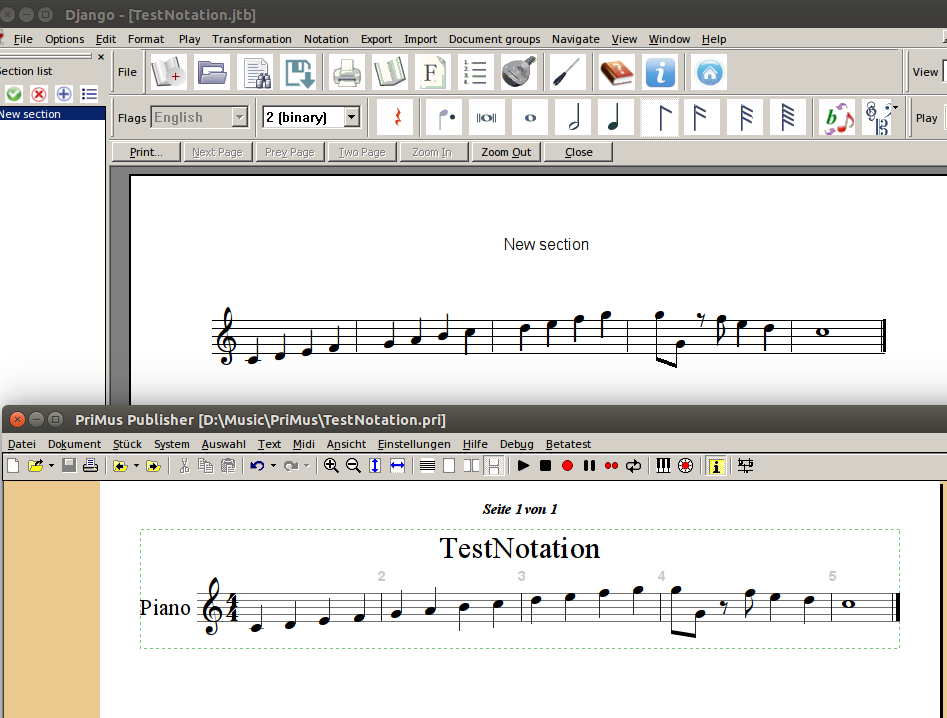Expand the undo history dropdown arrow
This screenshot has width=947, height=718.
coord(273,465)
